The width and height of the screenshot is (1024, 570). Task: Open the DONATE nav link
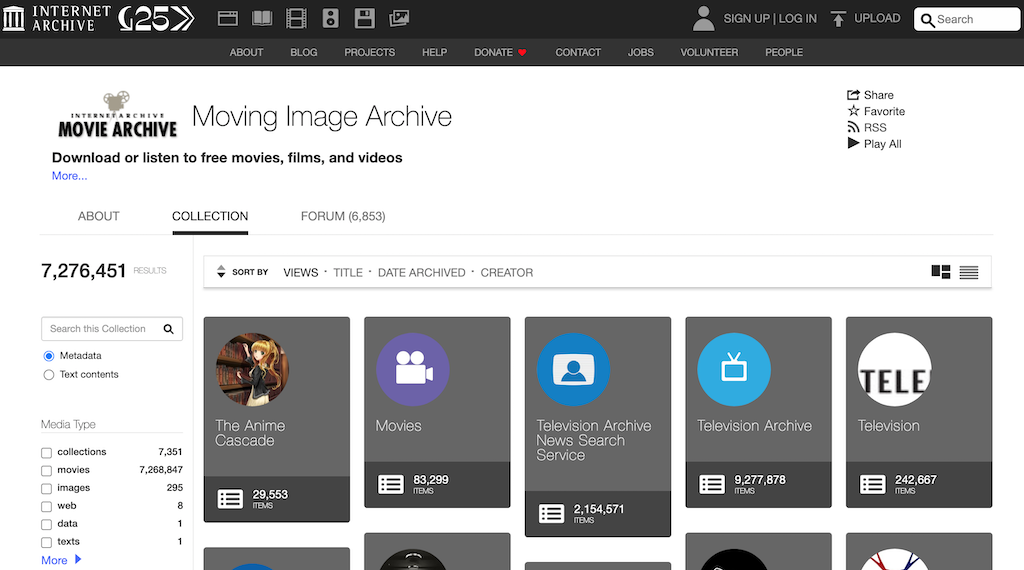coord(493,52)
